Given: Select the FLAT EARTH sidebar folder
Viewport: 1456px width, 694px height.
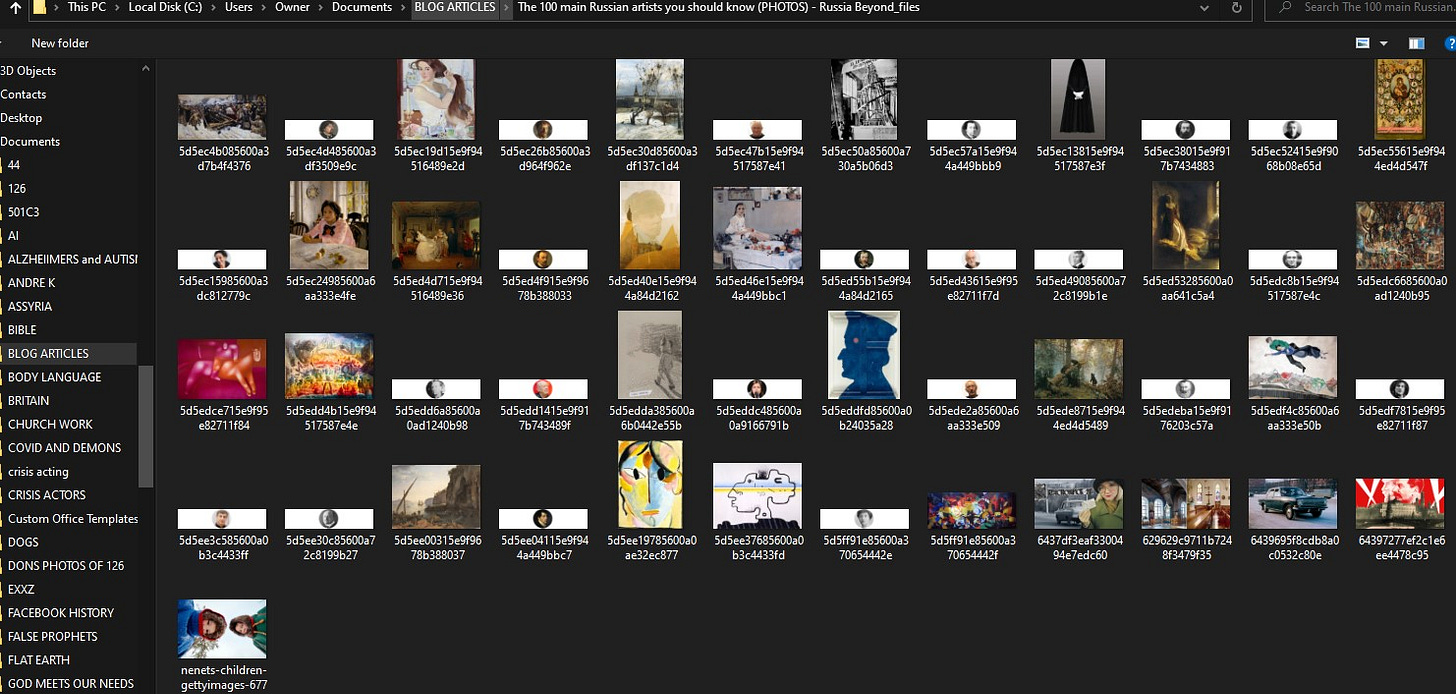Looking at the screenshot, I should pos(39,660).
